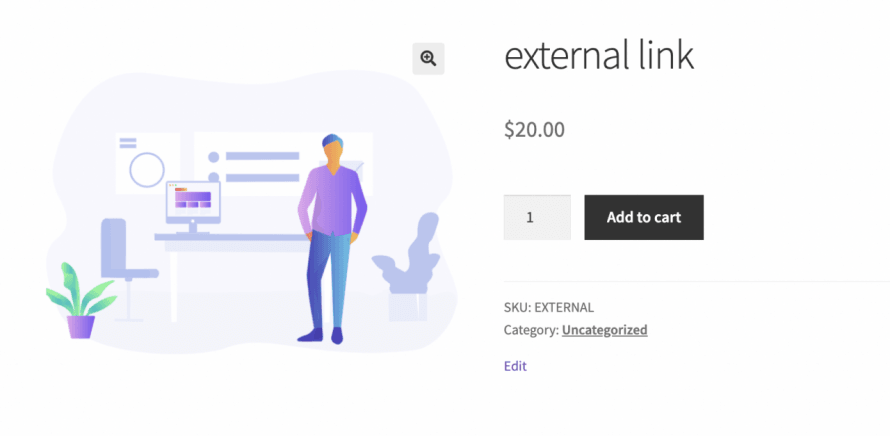
Task: Click the standing man in product image
Action: point(333,230)
